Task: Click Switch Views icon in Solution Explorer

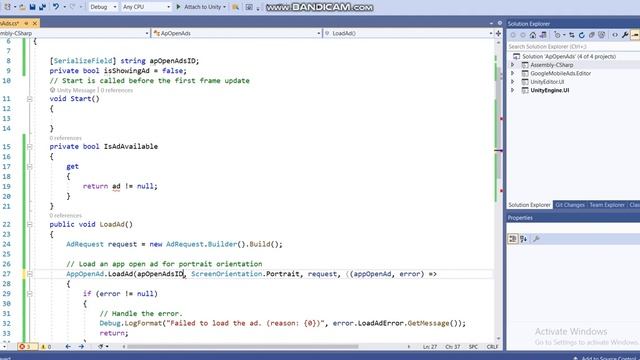Action: pyautogui.click(x=543, y=35)
